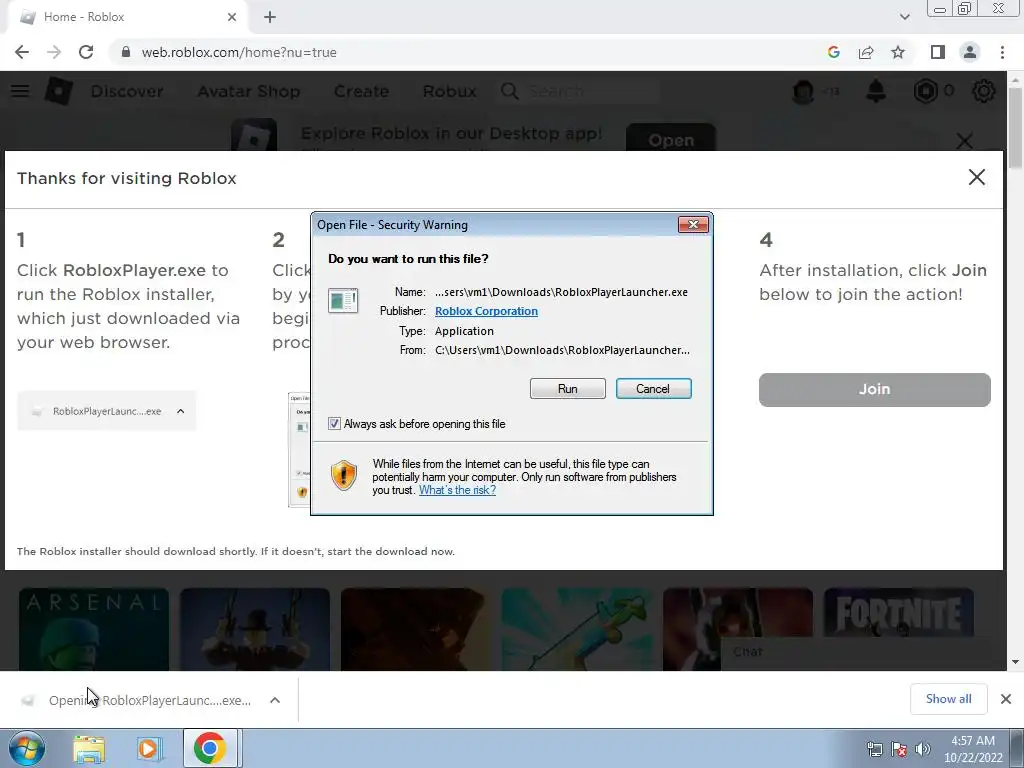Launch Windows Media Player from taskbar
Viewport: 1024px width, 768px height.
pyautogui.click(x=150, y=748)
